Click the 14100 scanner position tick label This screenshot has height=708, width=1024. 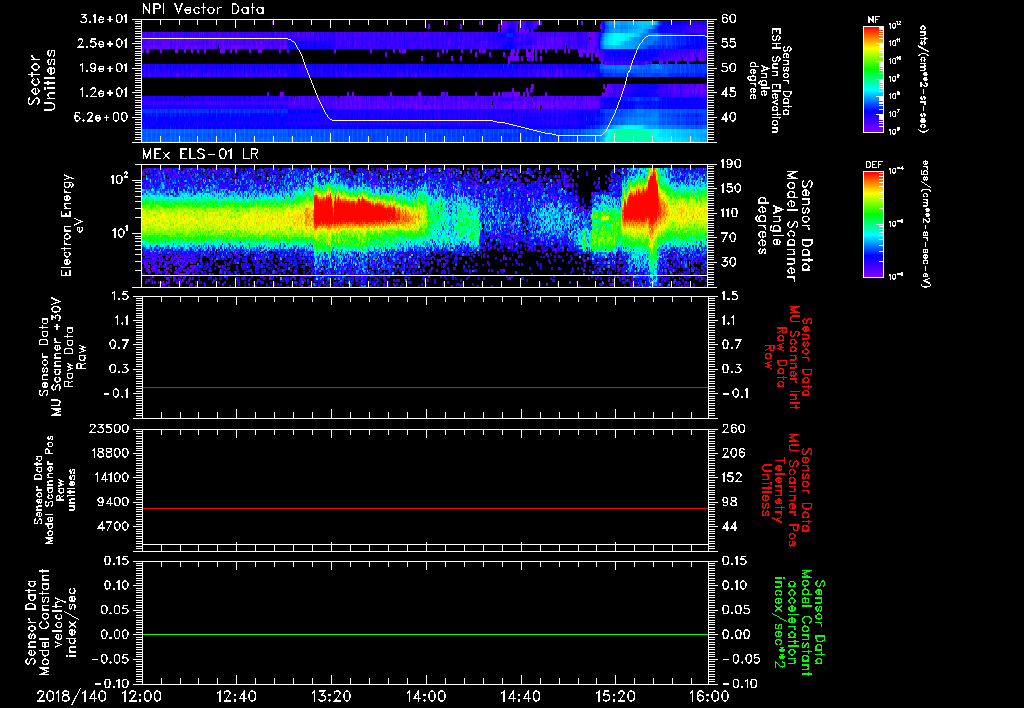tap(112, 477)
